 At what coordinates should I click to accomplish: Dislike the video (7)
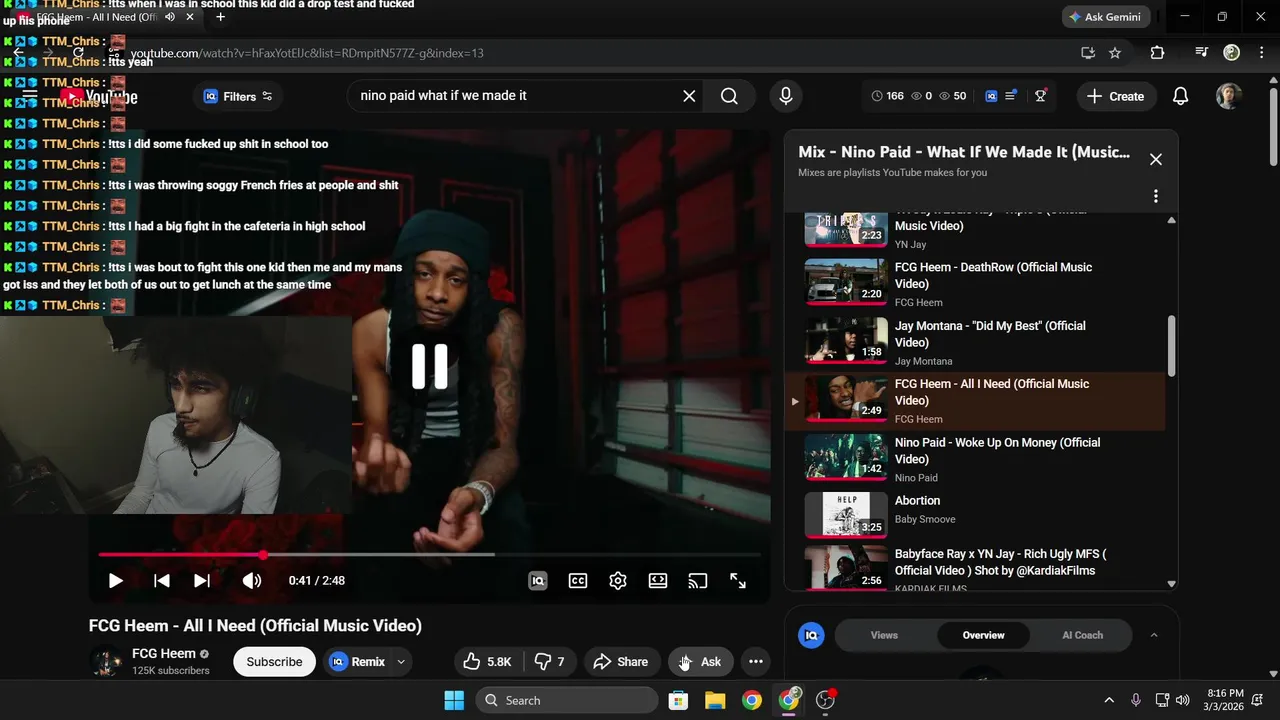click(x=549, y=662)
